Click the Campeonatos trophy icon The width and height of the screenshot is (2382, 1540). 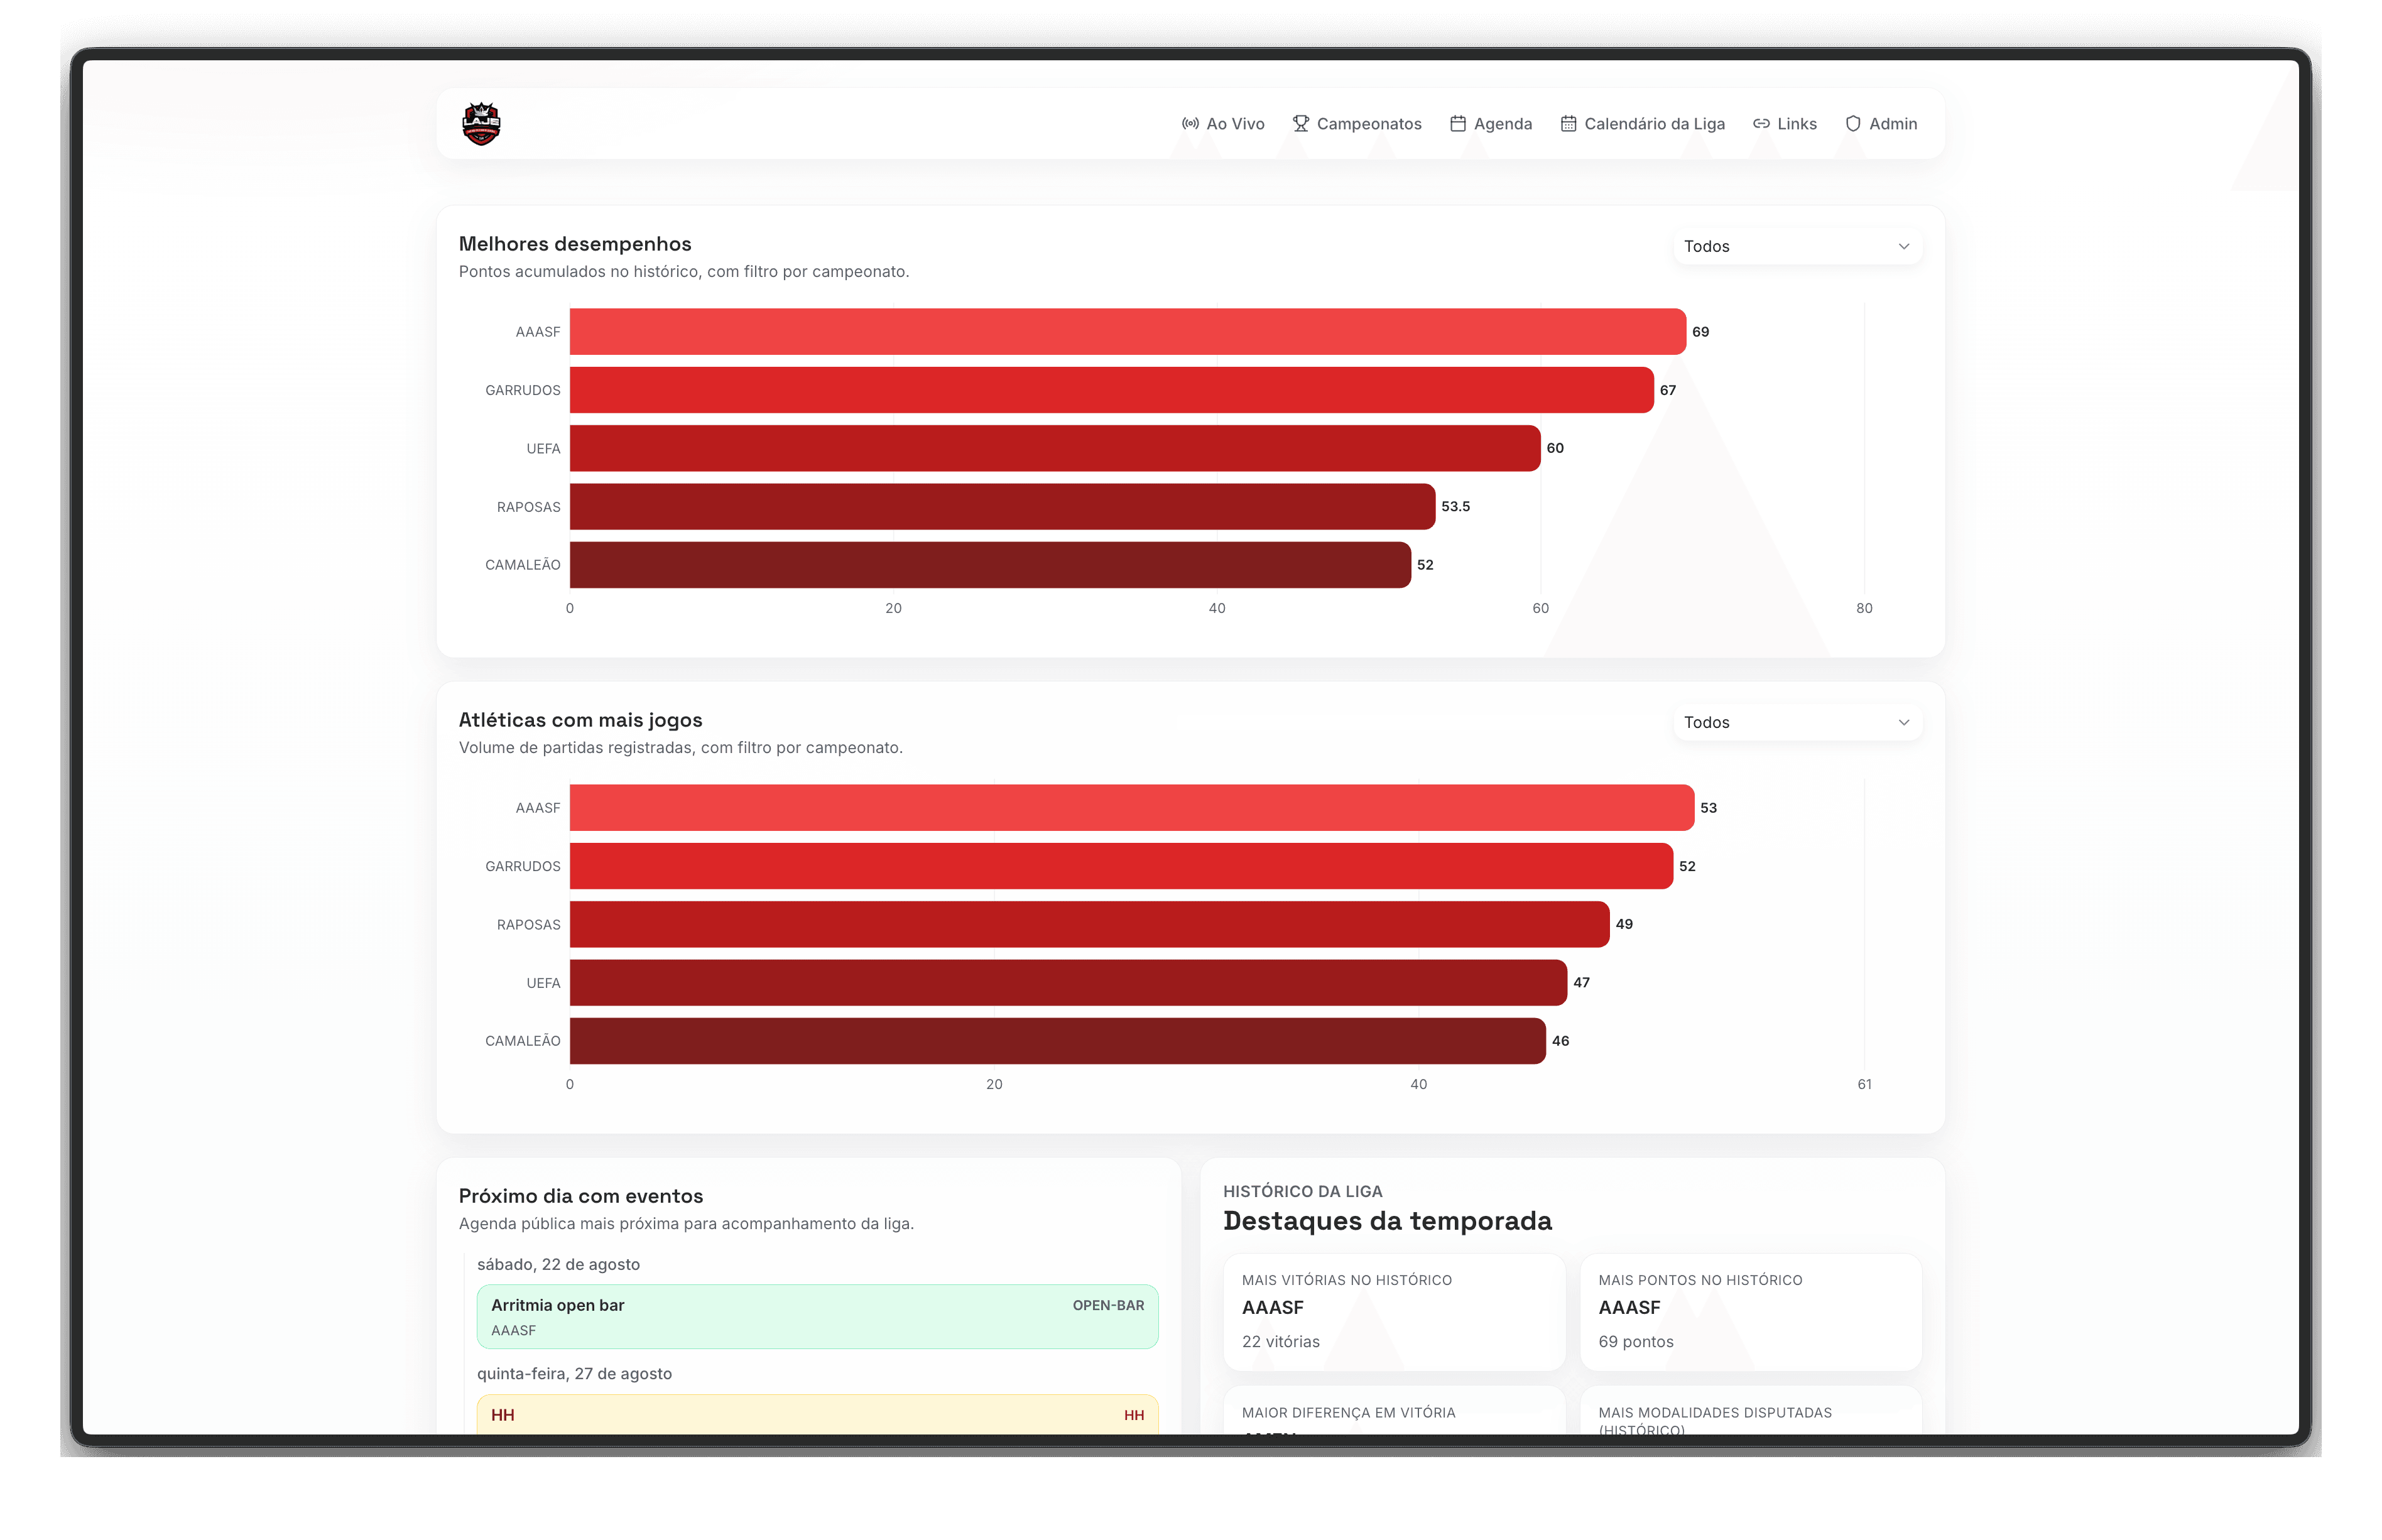1300,124
